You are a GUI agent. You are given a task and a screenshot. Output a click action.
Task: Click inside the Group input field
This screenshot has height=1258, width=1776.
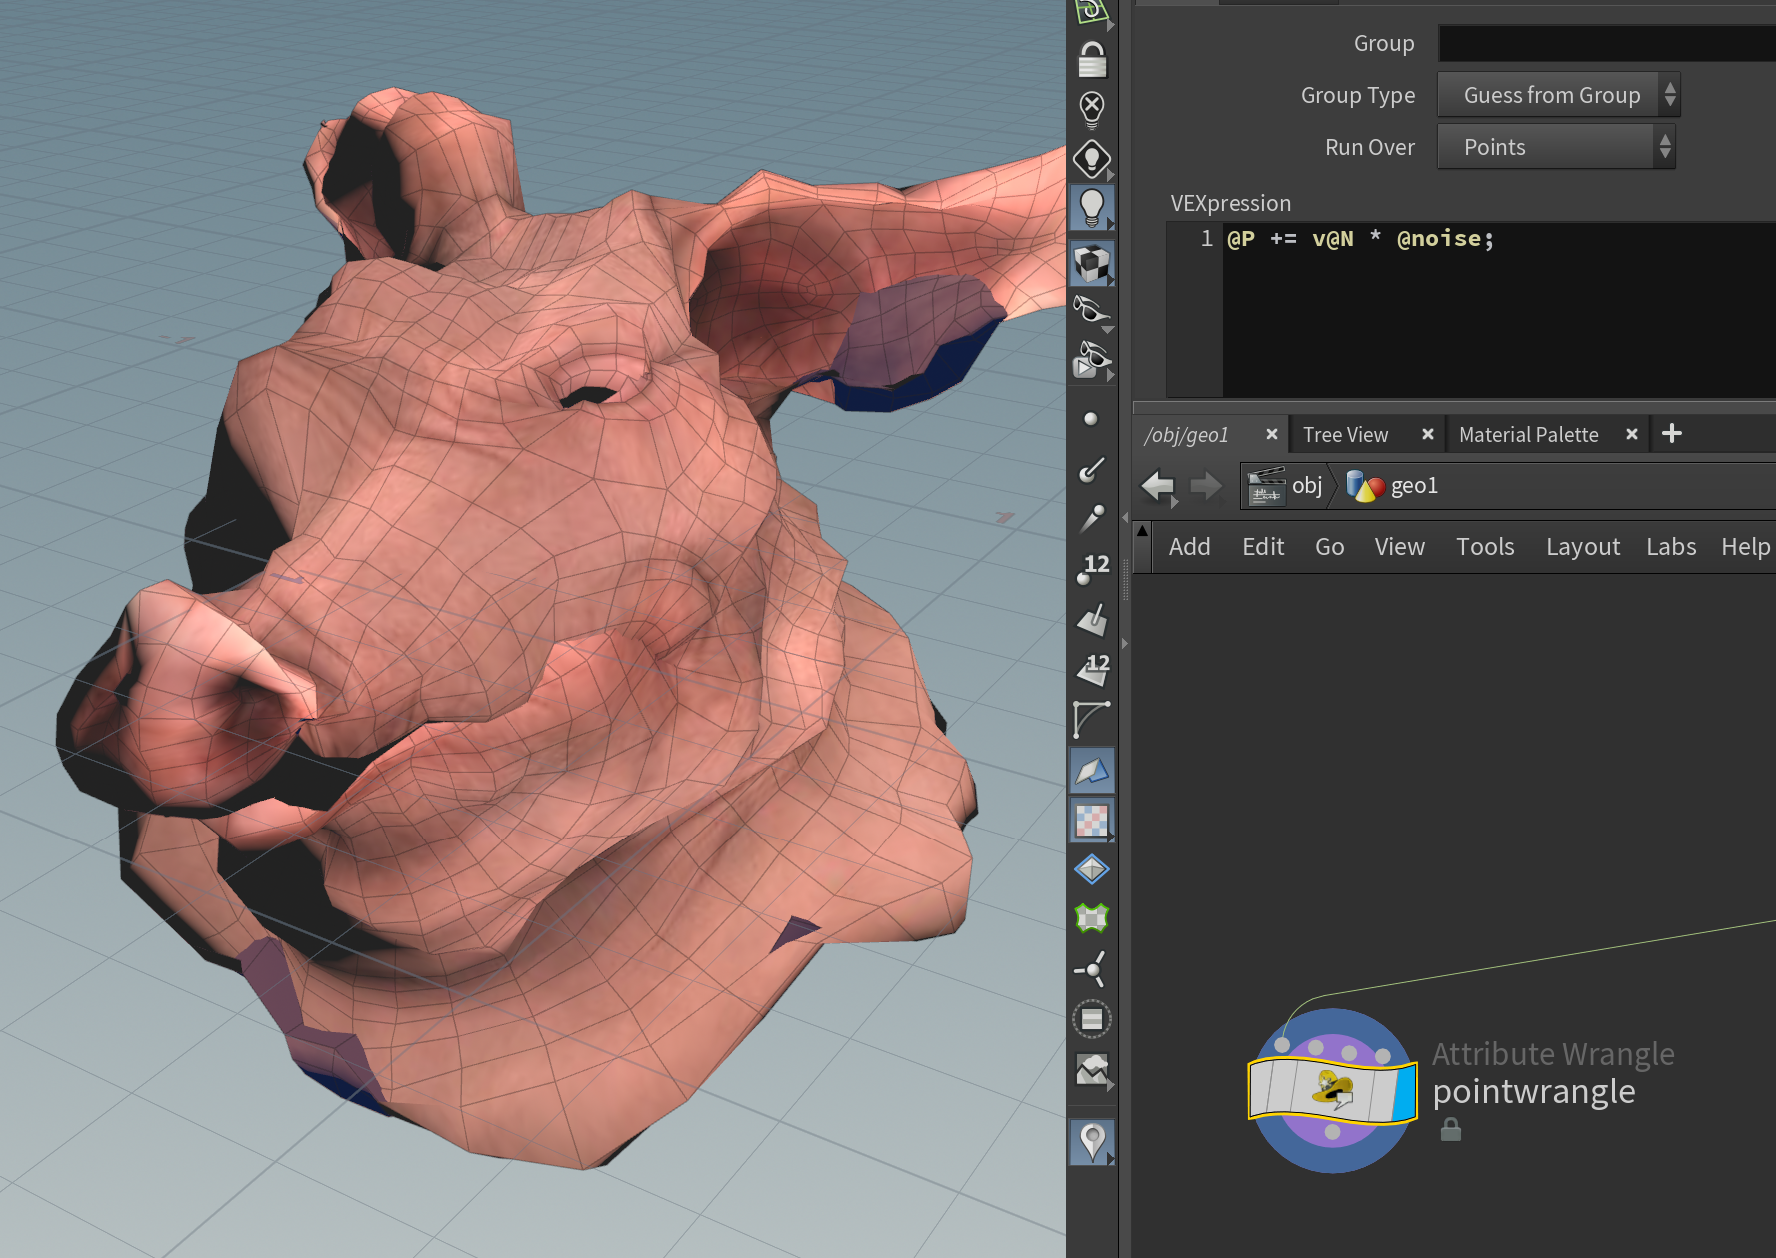pos(1605,44)
